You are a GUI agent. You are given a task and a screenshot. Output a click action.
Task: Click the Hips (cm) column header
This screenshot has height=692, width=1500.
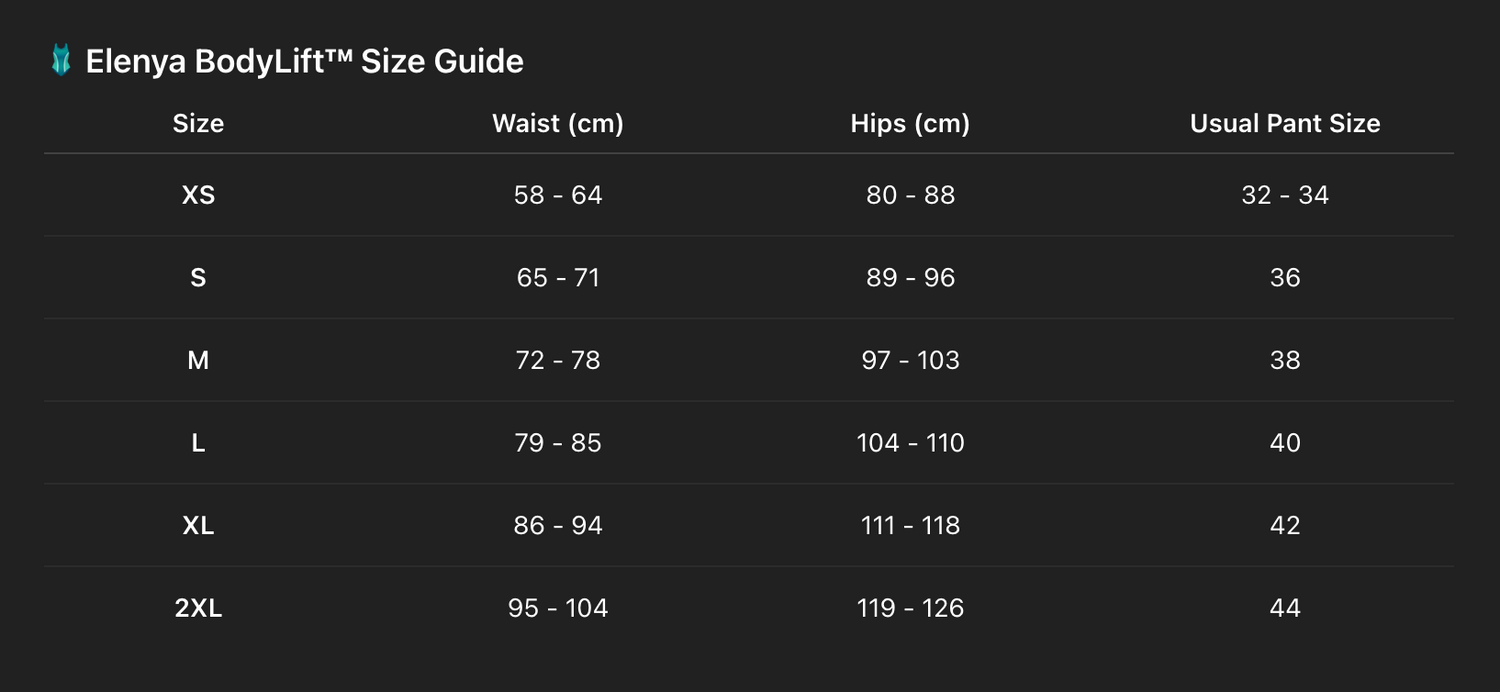click(910, 123)
